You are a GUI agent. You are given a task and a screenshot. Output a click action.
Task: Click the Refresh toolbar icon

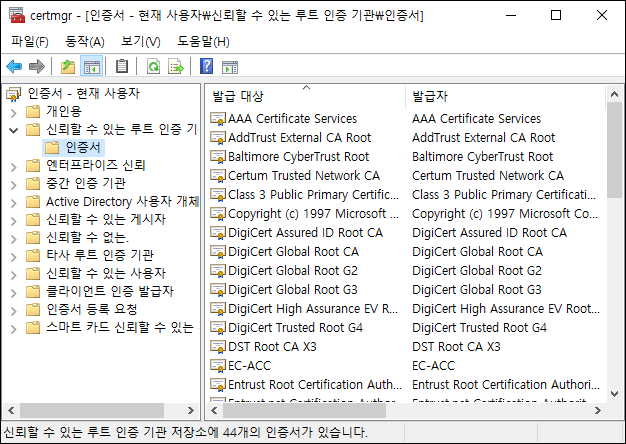(153, 66)
